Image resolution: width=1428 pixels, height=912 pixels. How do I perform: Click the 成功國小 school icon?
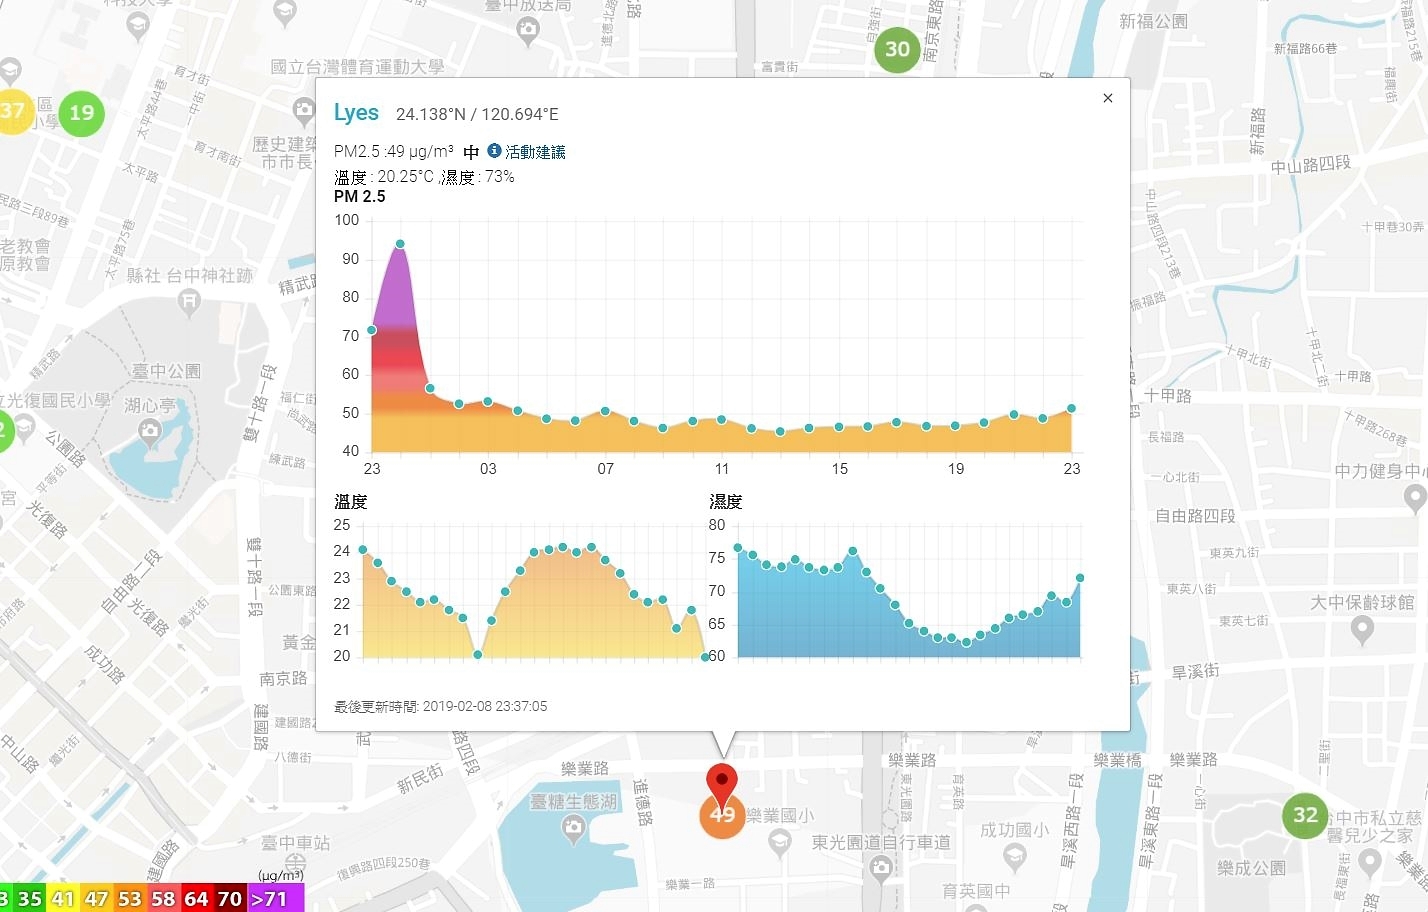pos(1015,855)
